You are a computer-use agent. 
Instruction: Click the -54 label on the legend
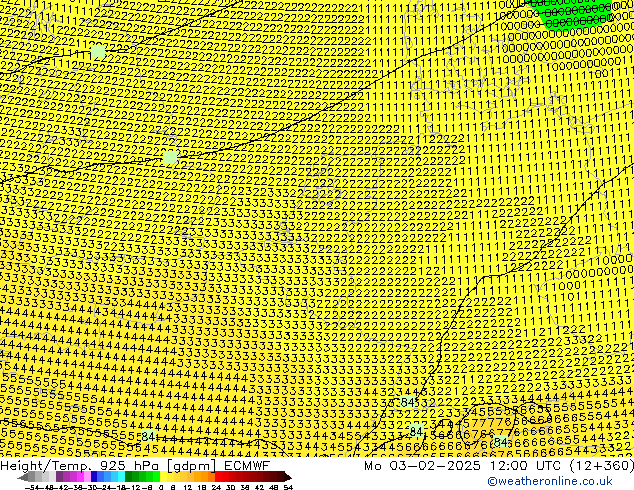[32, 488]
